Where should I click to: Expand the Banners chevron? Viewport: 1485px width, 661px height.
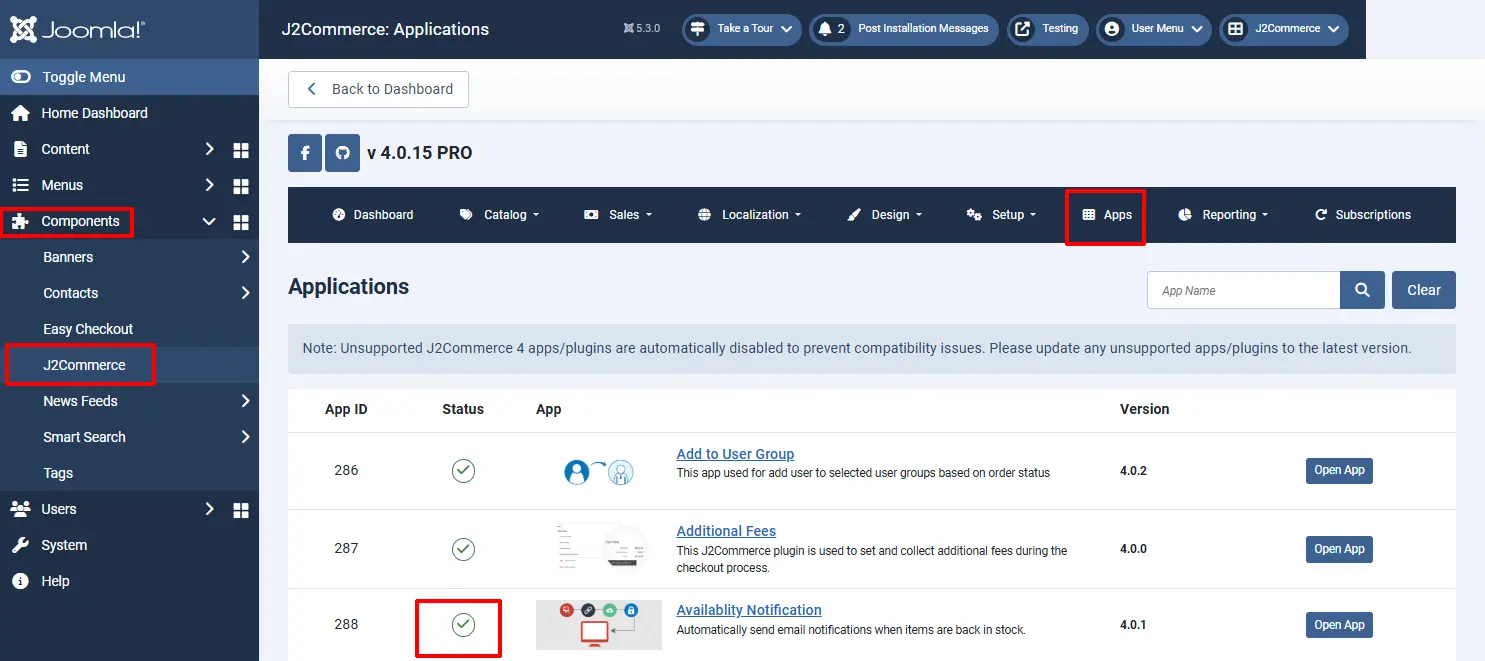click(x=245, y=257)
